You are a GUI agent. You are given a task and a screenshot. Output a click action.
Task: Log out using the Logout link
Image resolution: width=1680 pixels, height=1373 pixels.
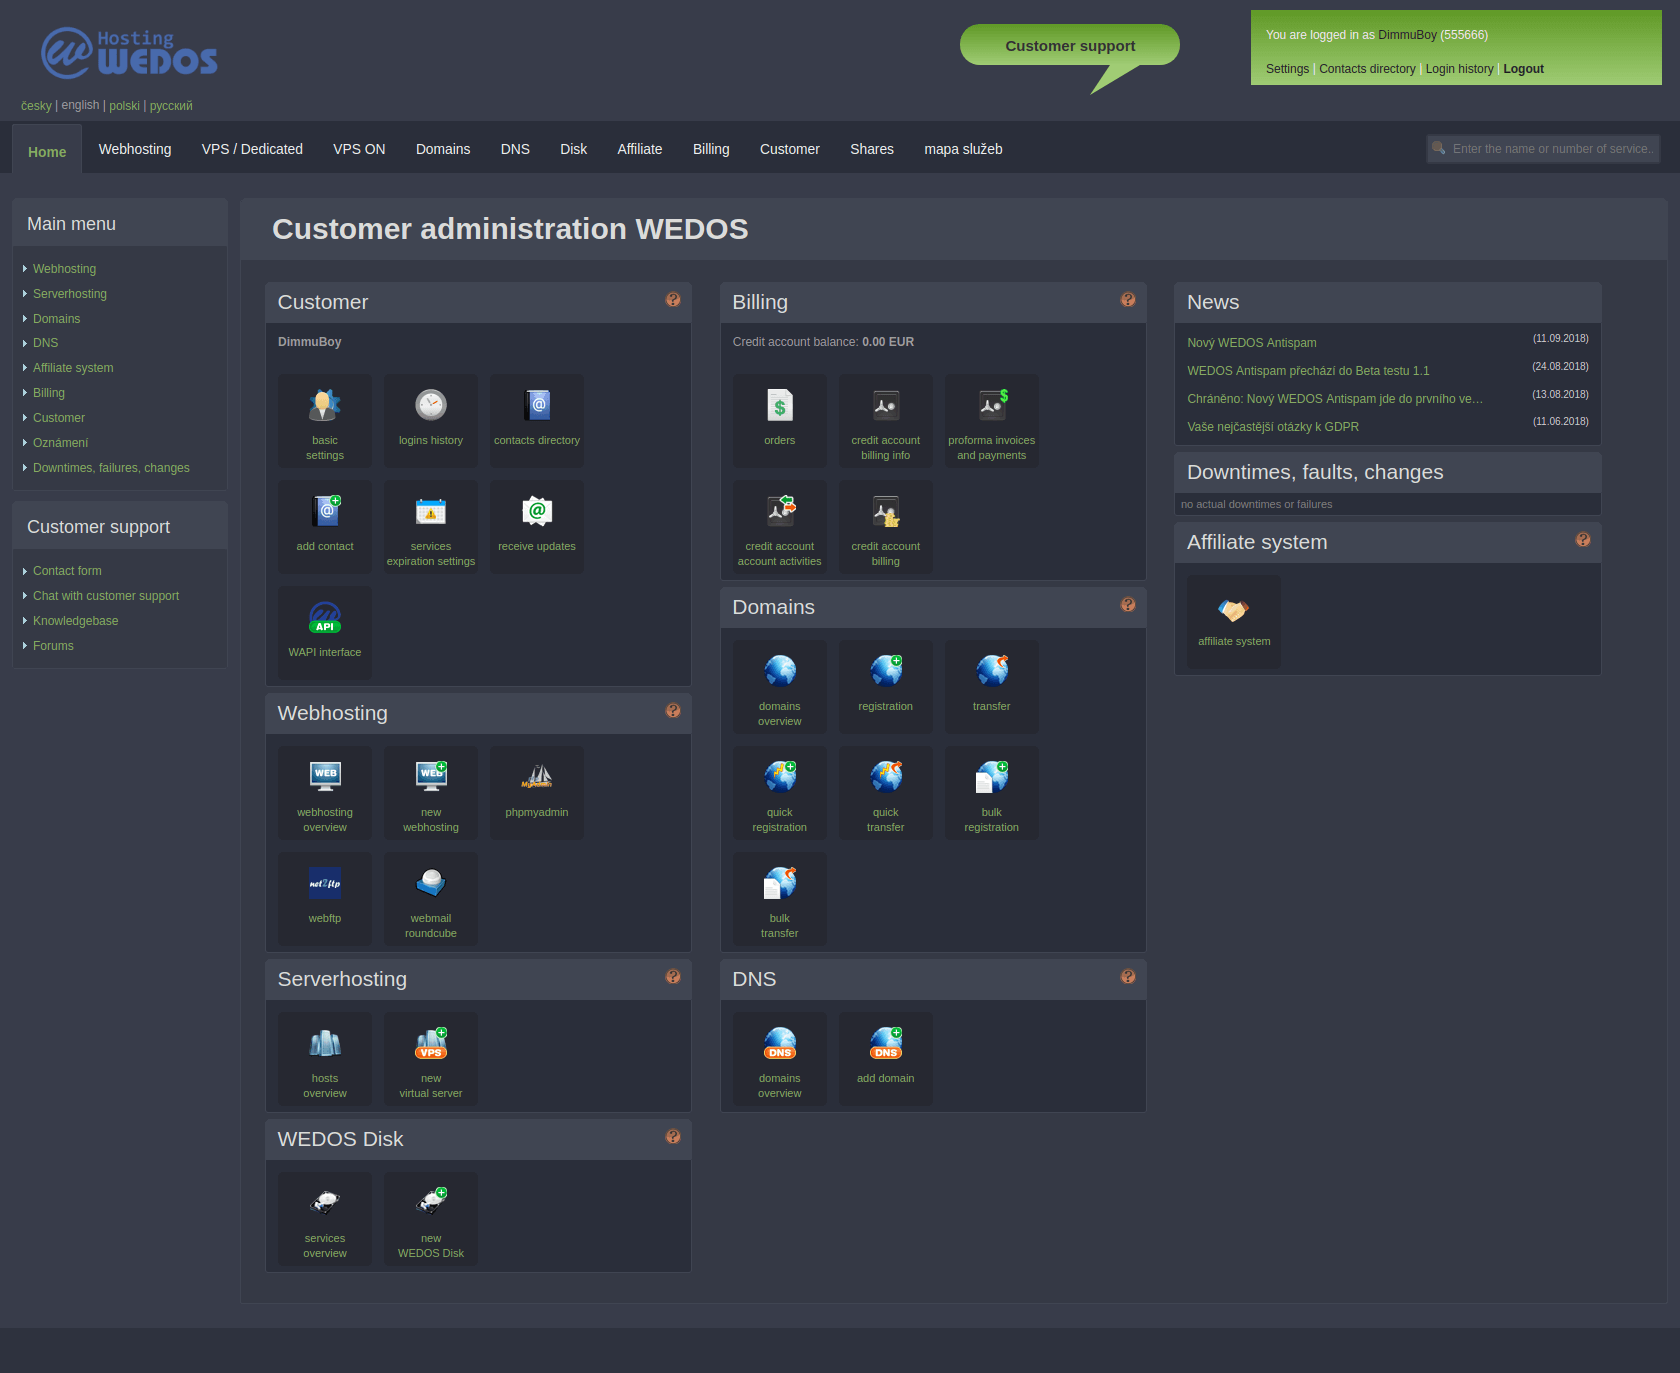tap(1523, 69)
